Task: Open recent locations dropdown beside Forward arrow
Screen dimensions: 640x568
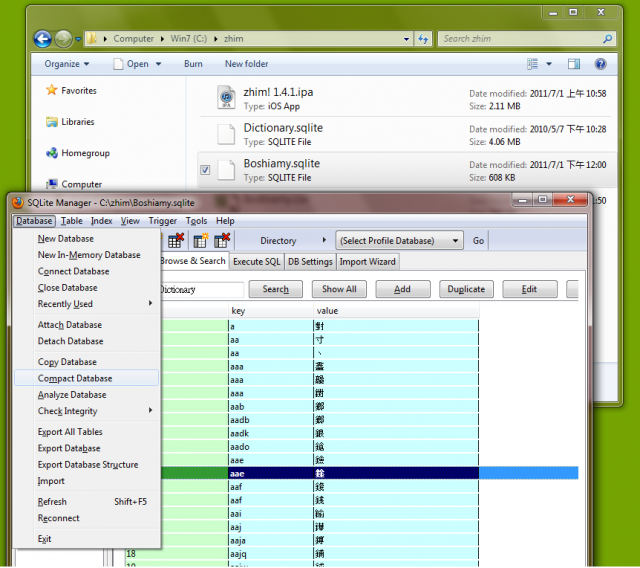Action: coord(78,39)
